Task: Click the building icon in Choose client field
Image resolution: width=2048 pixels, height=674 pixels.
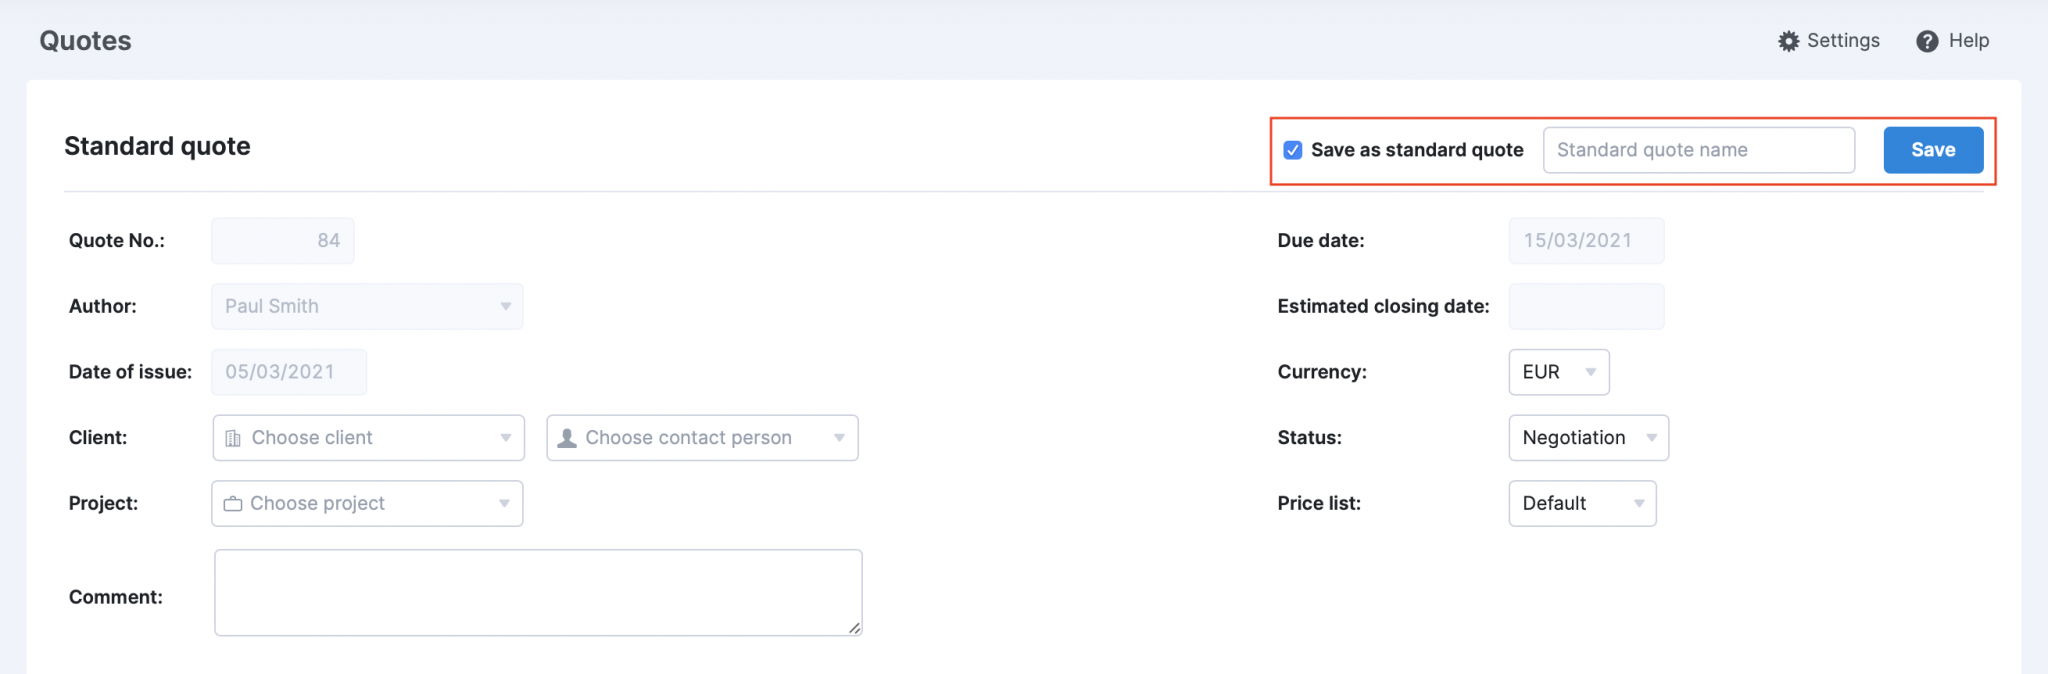Action: coord(234,437)
